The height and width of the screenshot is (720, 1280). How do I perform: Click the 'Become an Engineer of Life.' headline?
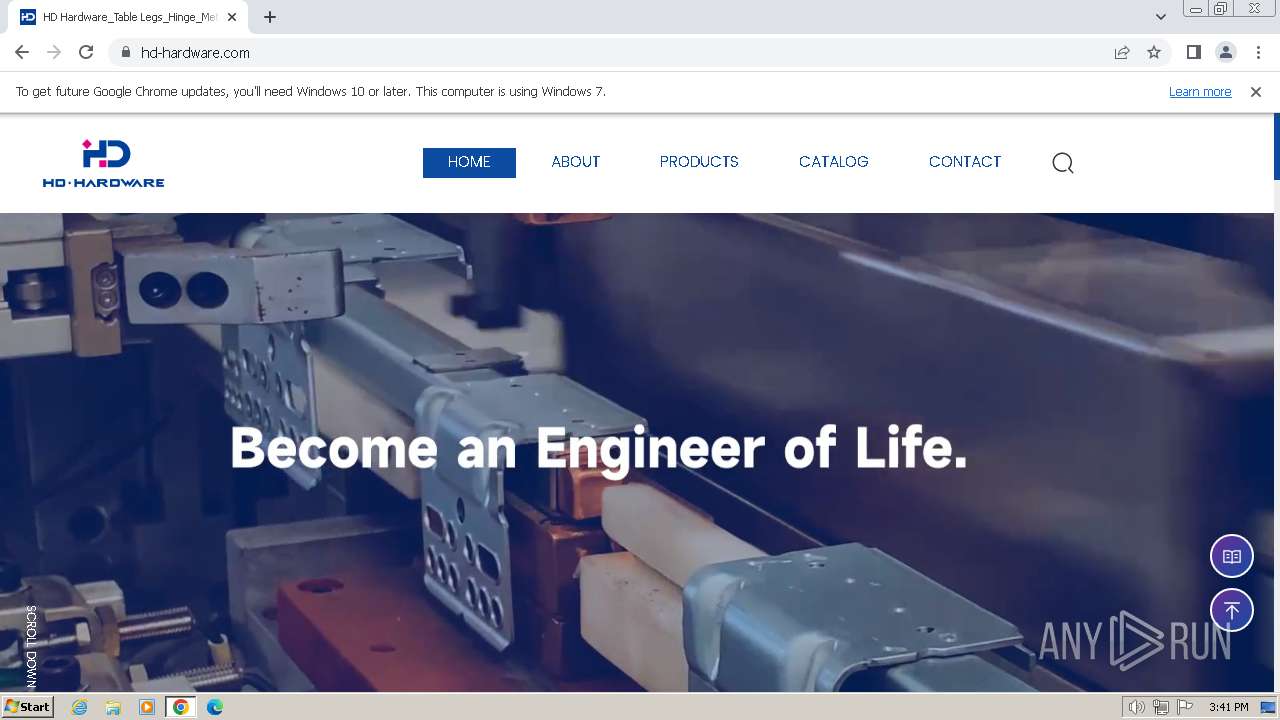coord(599,448)
